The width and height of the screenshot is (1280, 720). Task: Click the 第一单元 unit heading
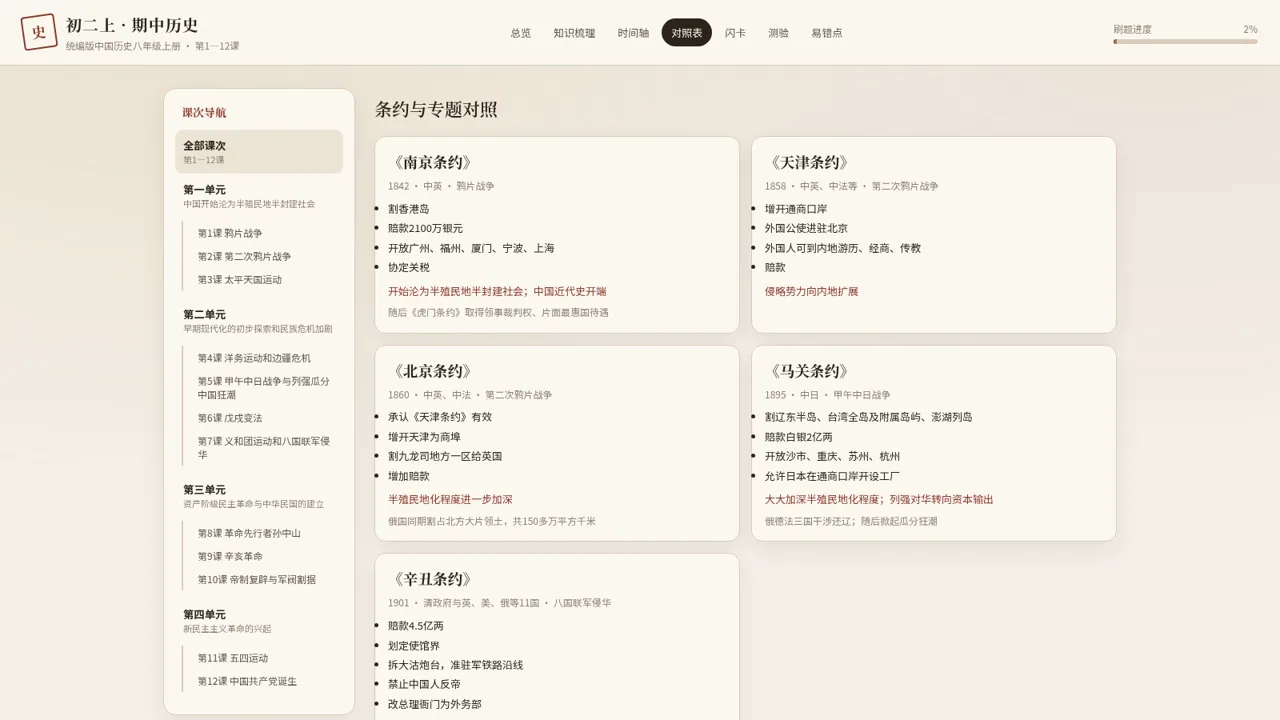pyautogui.click(x=204, y=190)
